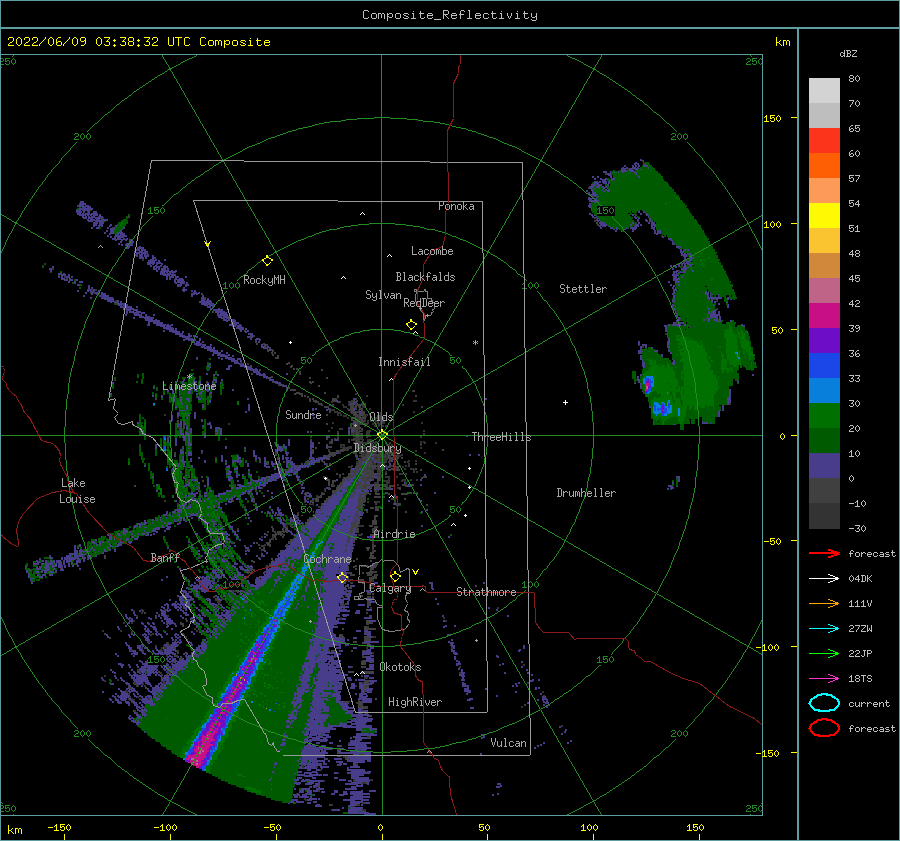900x841 pixels.
Task: Click the white 04DK arrow icon
Action: pyautogui.click(x=824, y=579)
